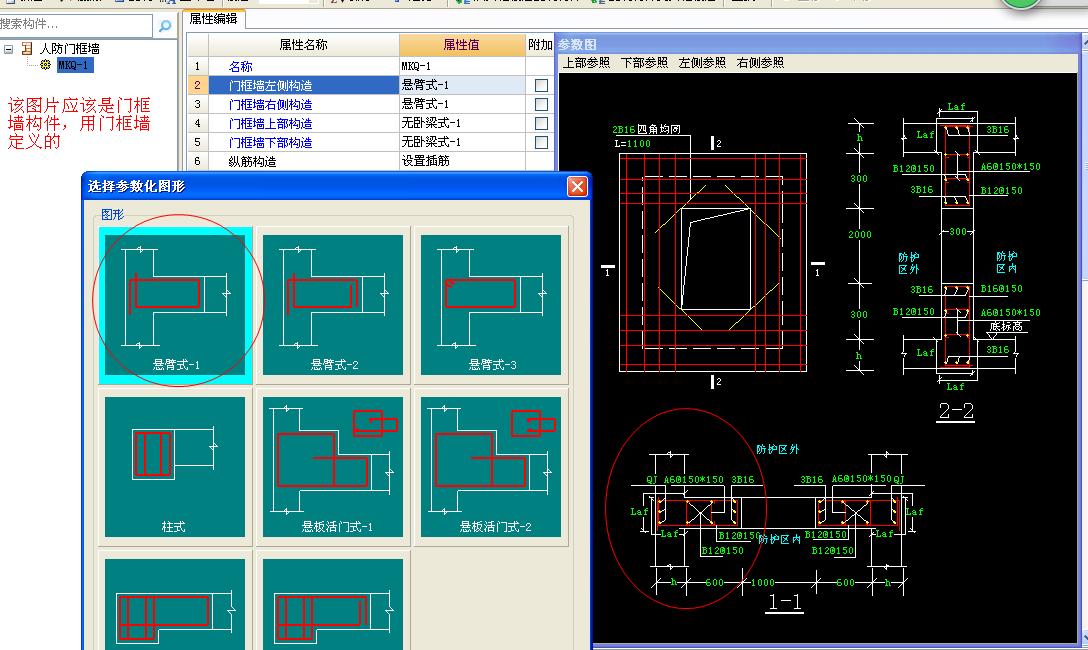Toggle 附加 checkbox for 门框墙下部构造
1088x650 pixels.
click(541, 142)
